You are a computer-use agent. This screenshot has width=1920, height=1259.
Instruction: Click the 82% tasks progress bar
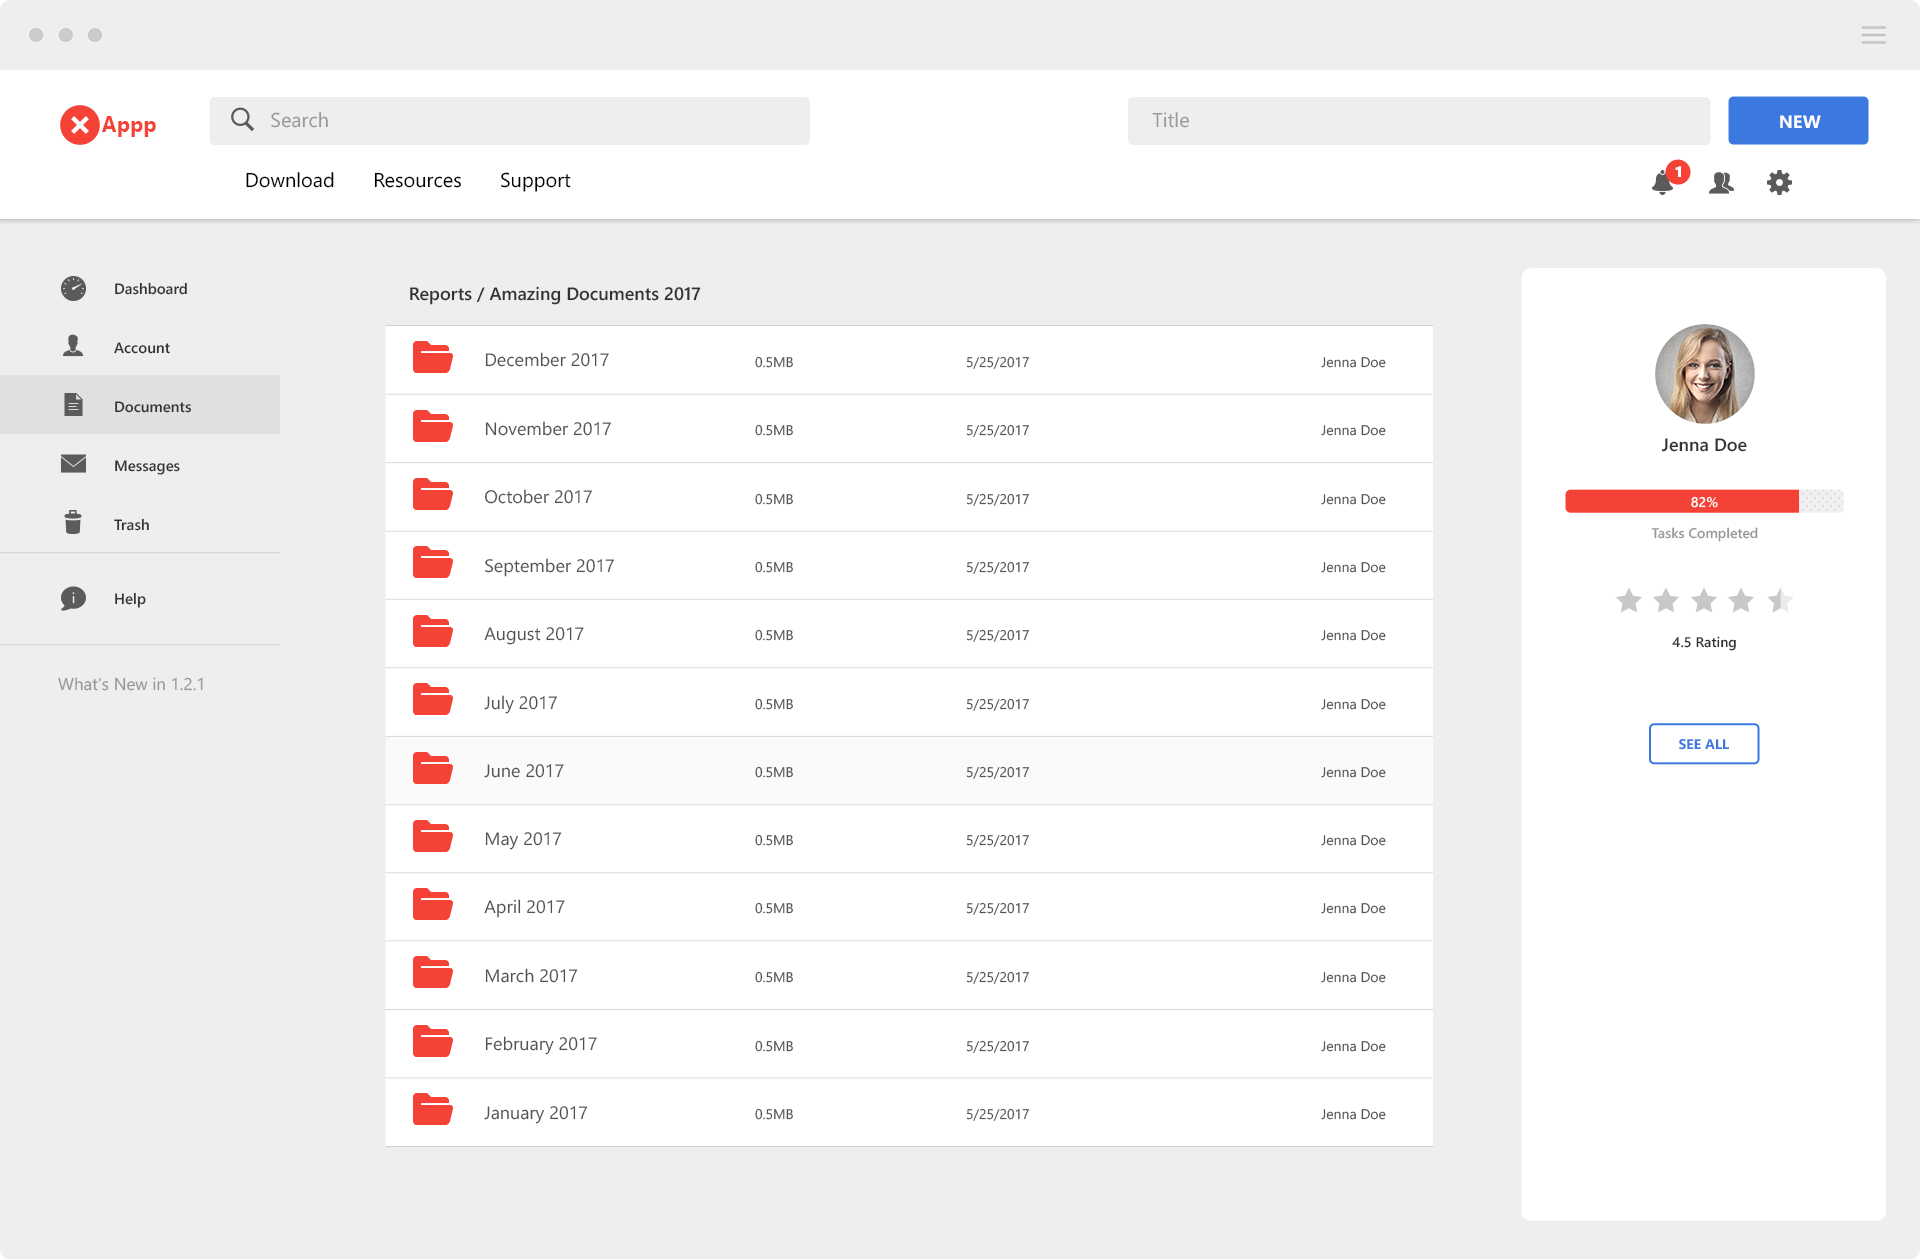click(1703, 501)
